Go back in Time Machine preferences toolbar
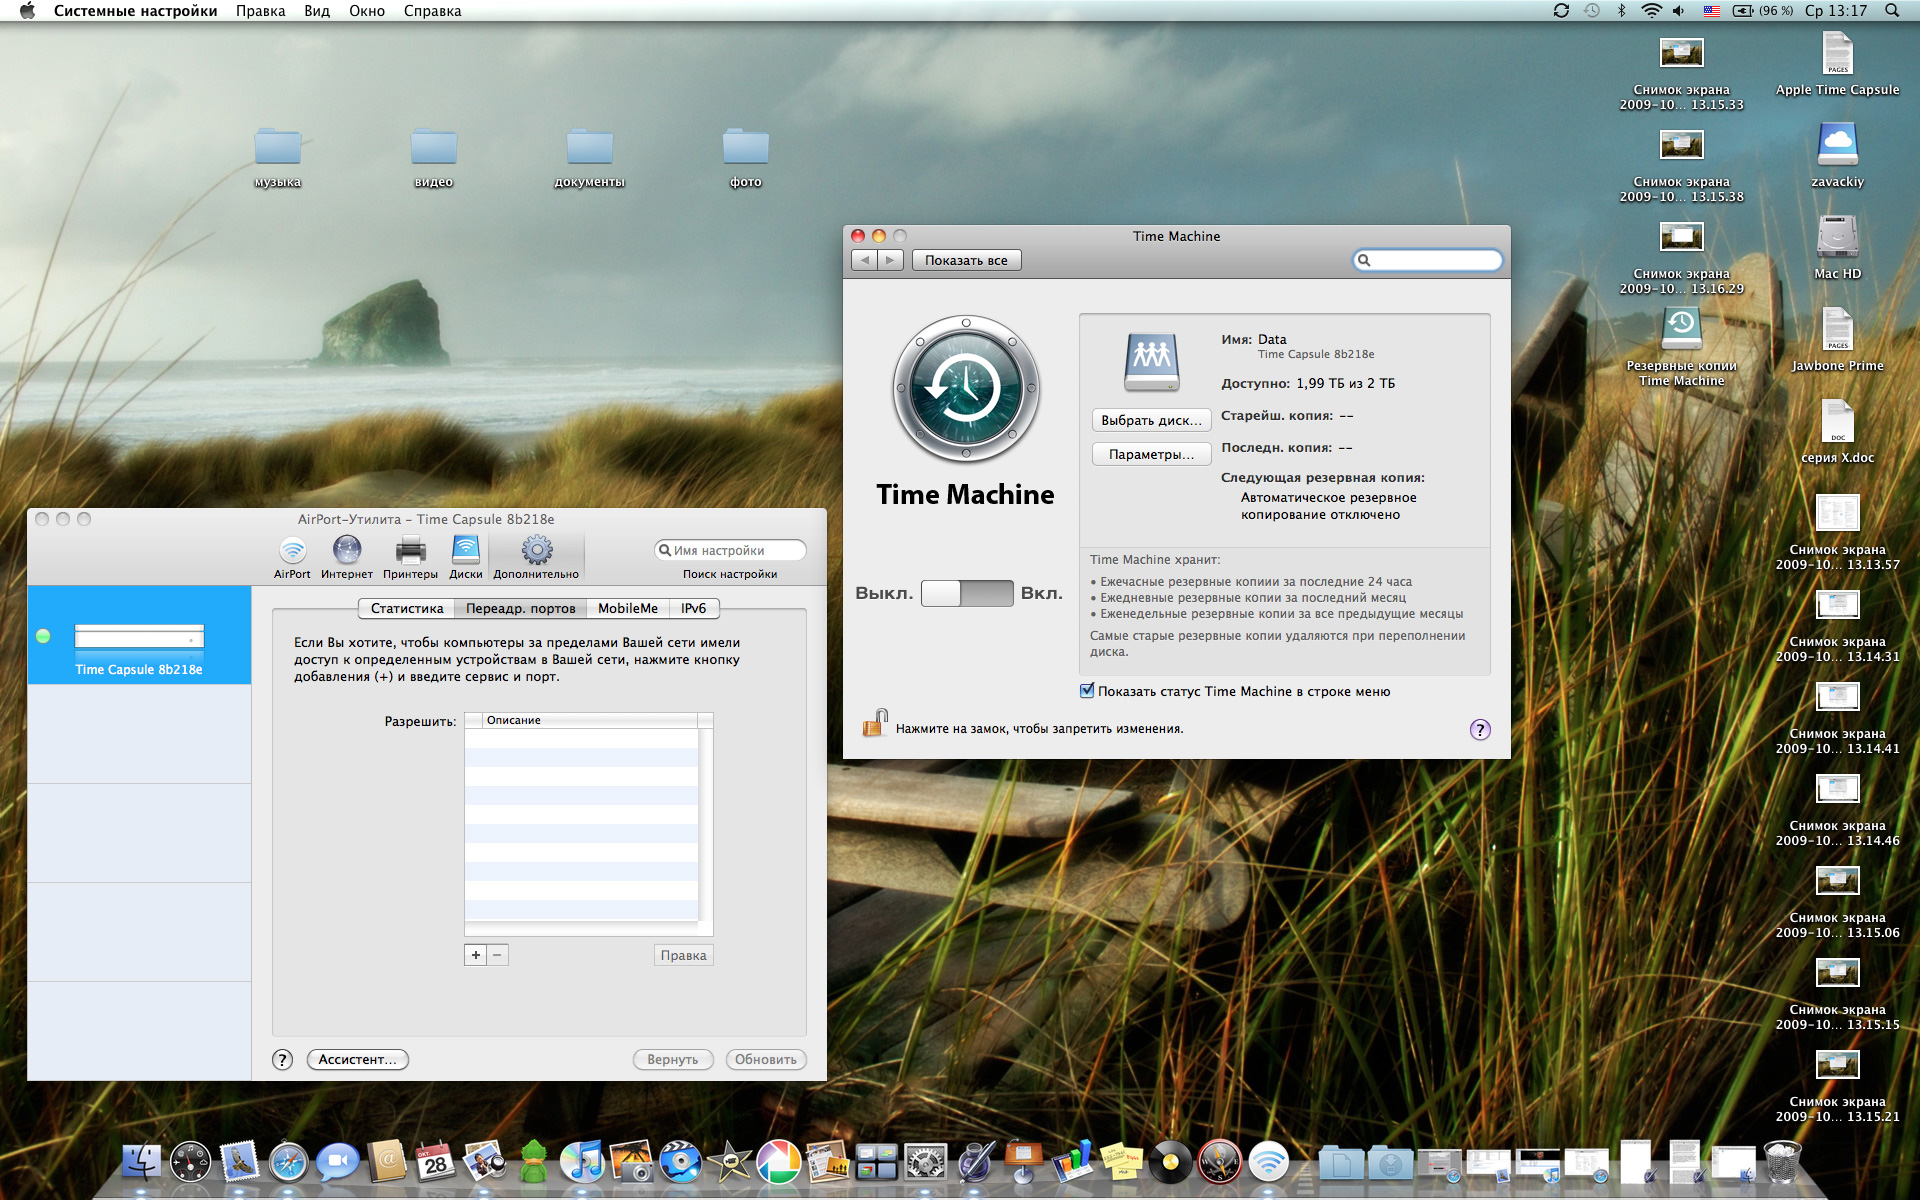Screen dimensions: 1920x1200 click(865, 260)
